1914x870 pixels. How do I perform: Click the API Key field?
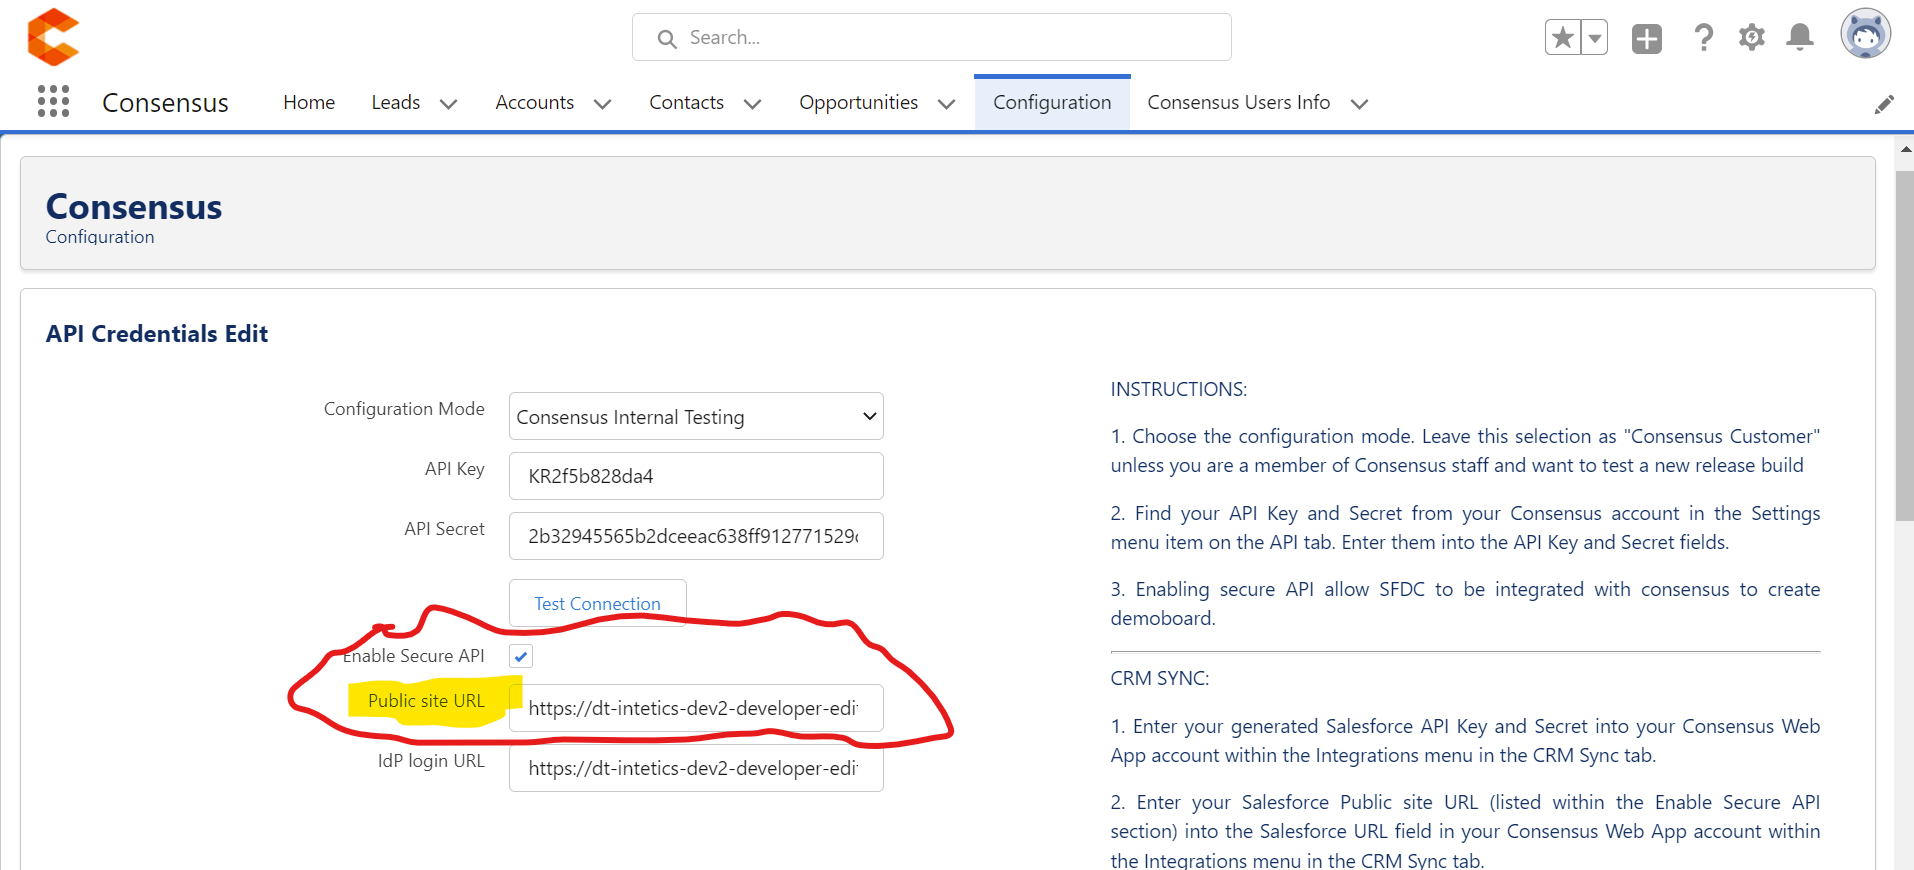(x=696, y=476)
